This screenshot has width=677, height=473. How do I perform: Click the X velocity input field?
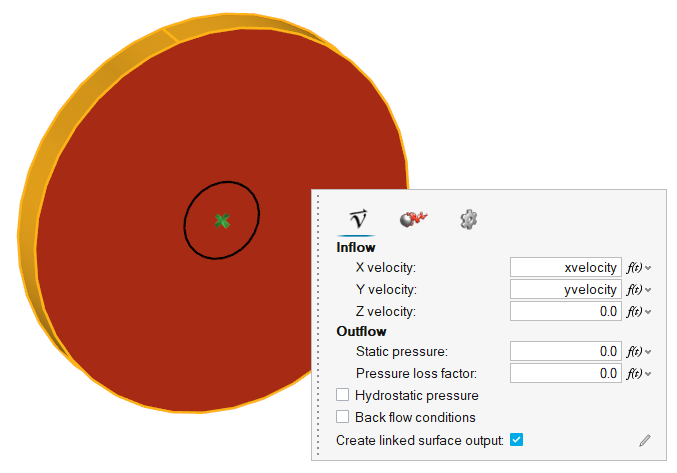[x=565, y=268]
